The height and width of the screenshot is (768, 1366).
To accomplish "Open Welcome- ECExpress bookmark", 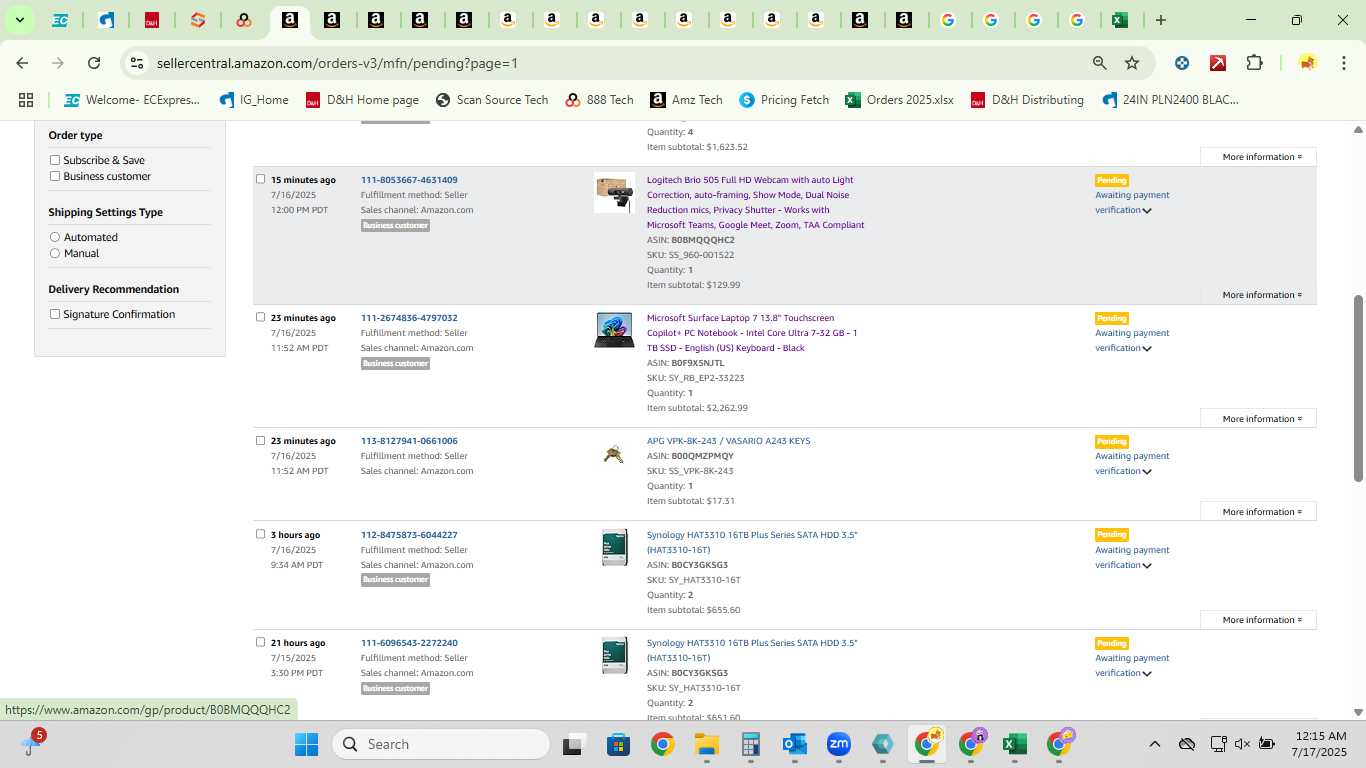I will (132, 100).
